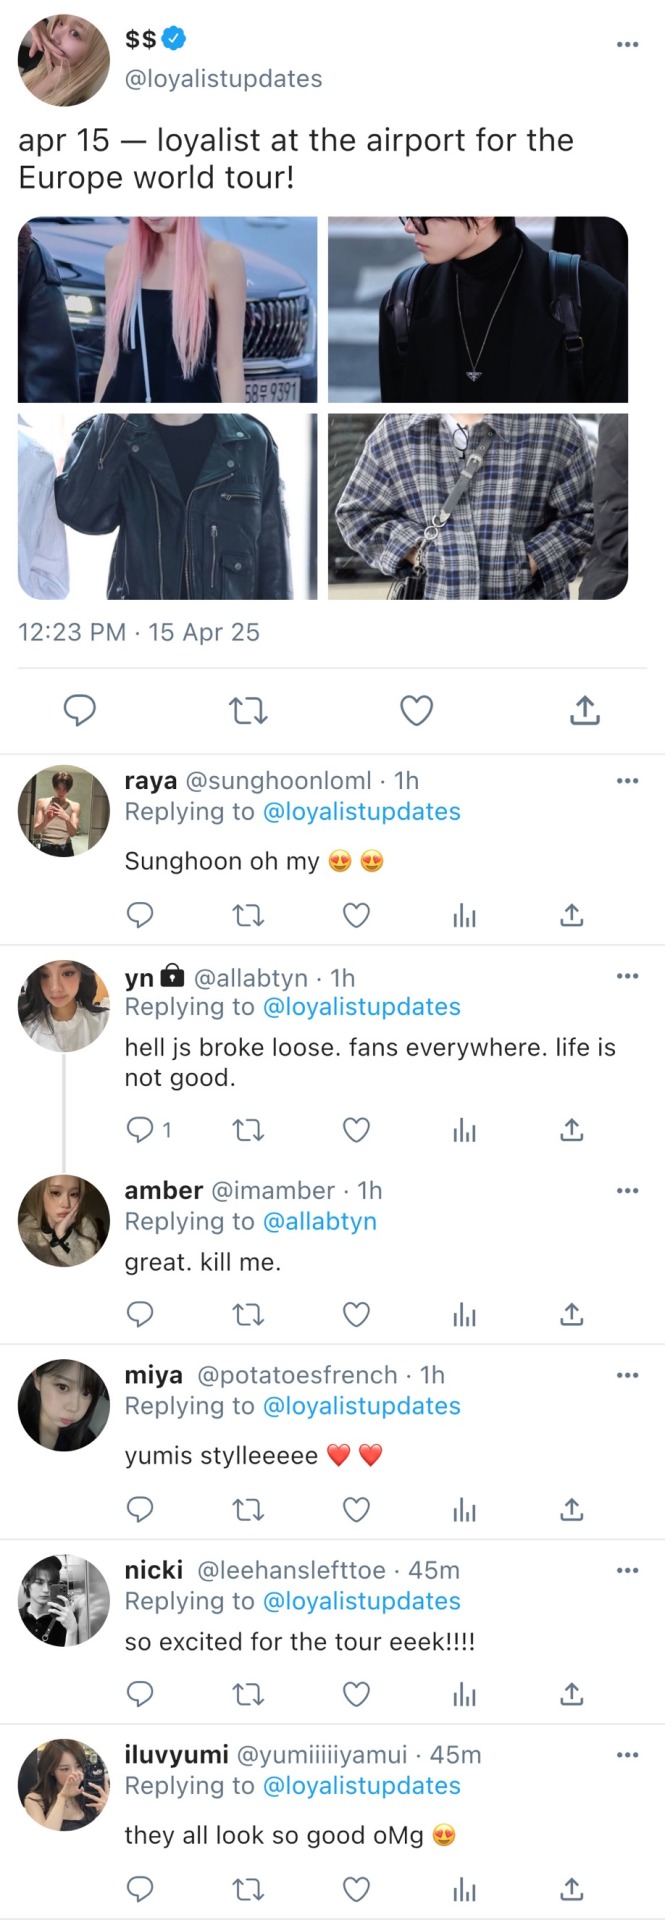The image size is (665, 1920).
Task: Open miya's profile picture
Action: click(64, 1405)
